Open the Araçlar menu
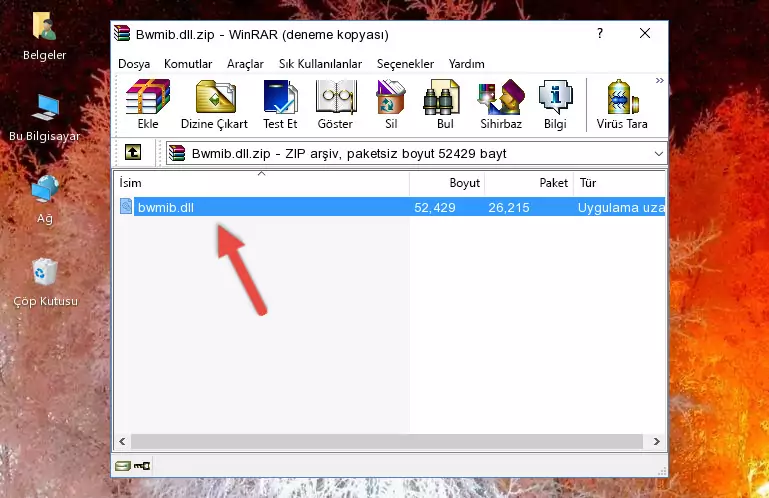769x498 pixels. (245, 64)
